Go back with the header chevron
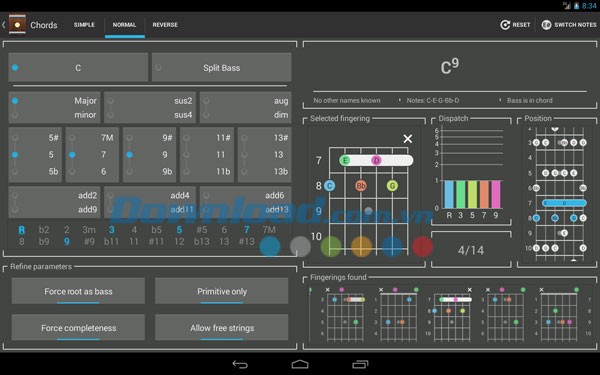The width and height of the screenshot is (600, 375). (3, 25)
